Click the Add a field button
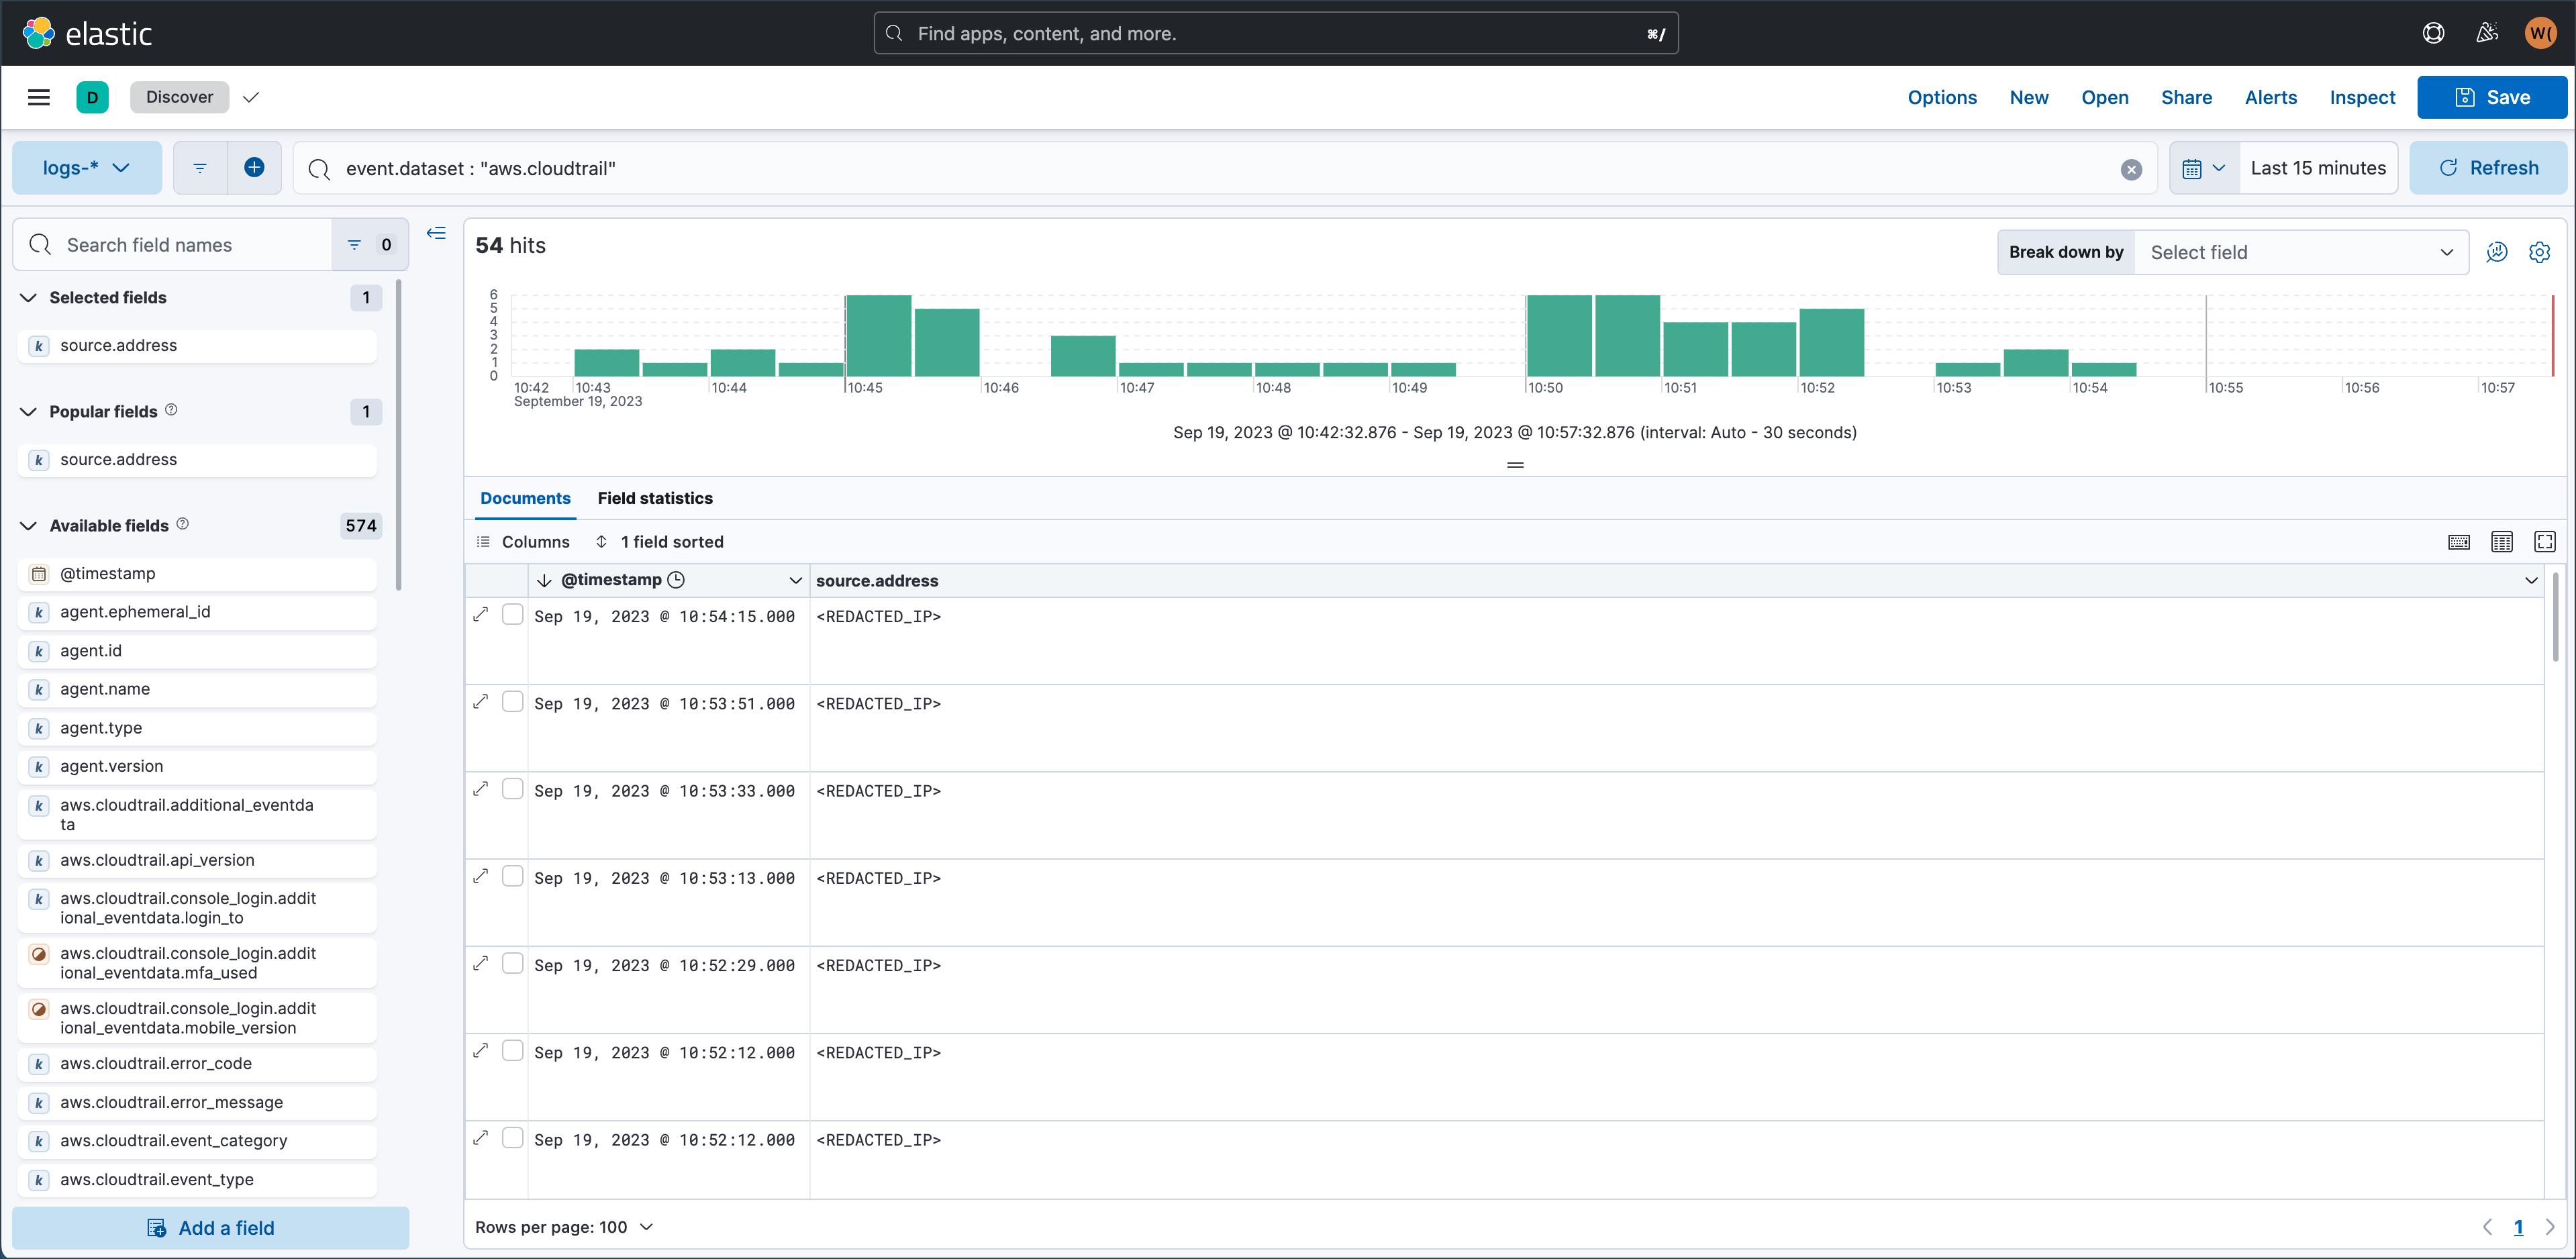This screenshot has width=2576, height=1259. 211,1227
